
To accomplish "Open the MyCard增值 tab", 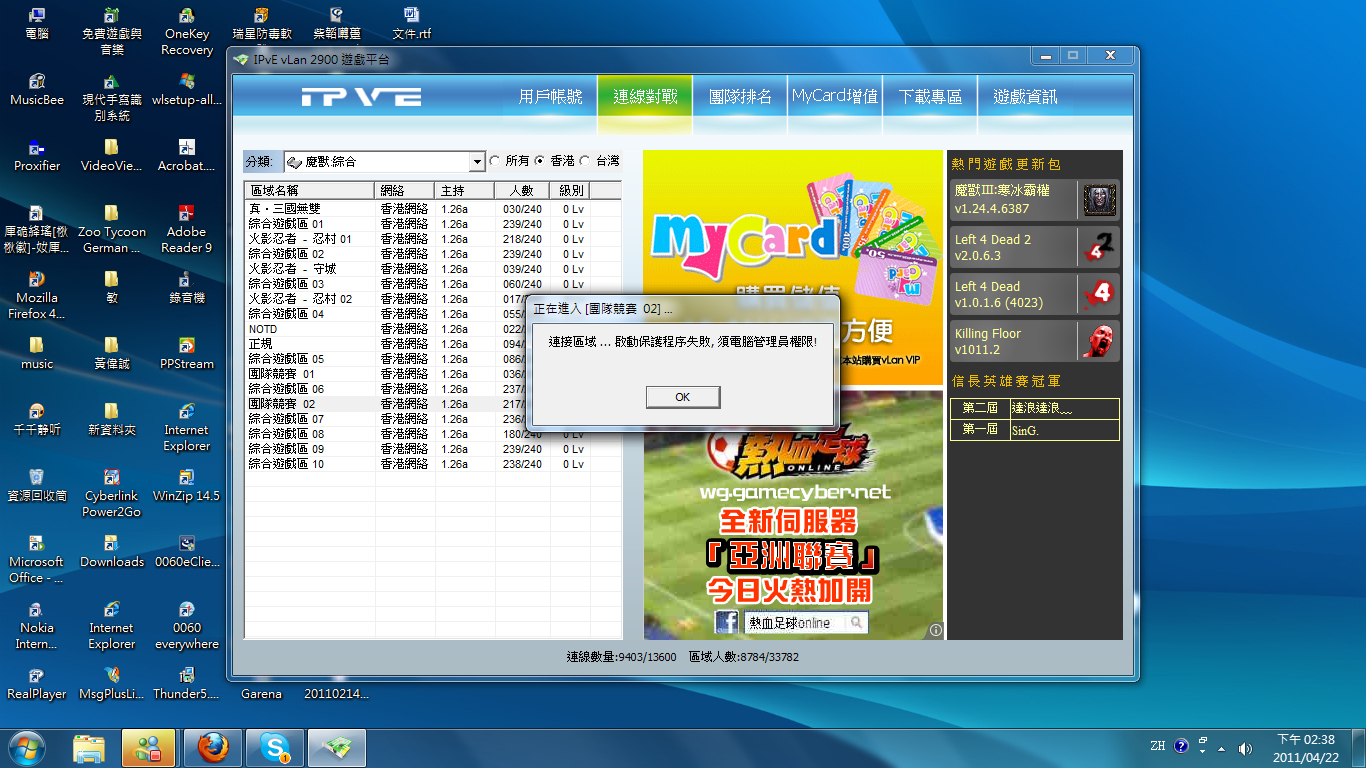I will 835,97.
